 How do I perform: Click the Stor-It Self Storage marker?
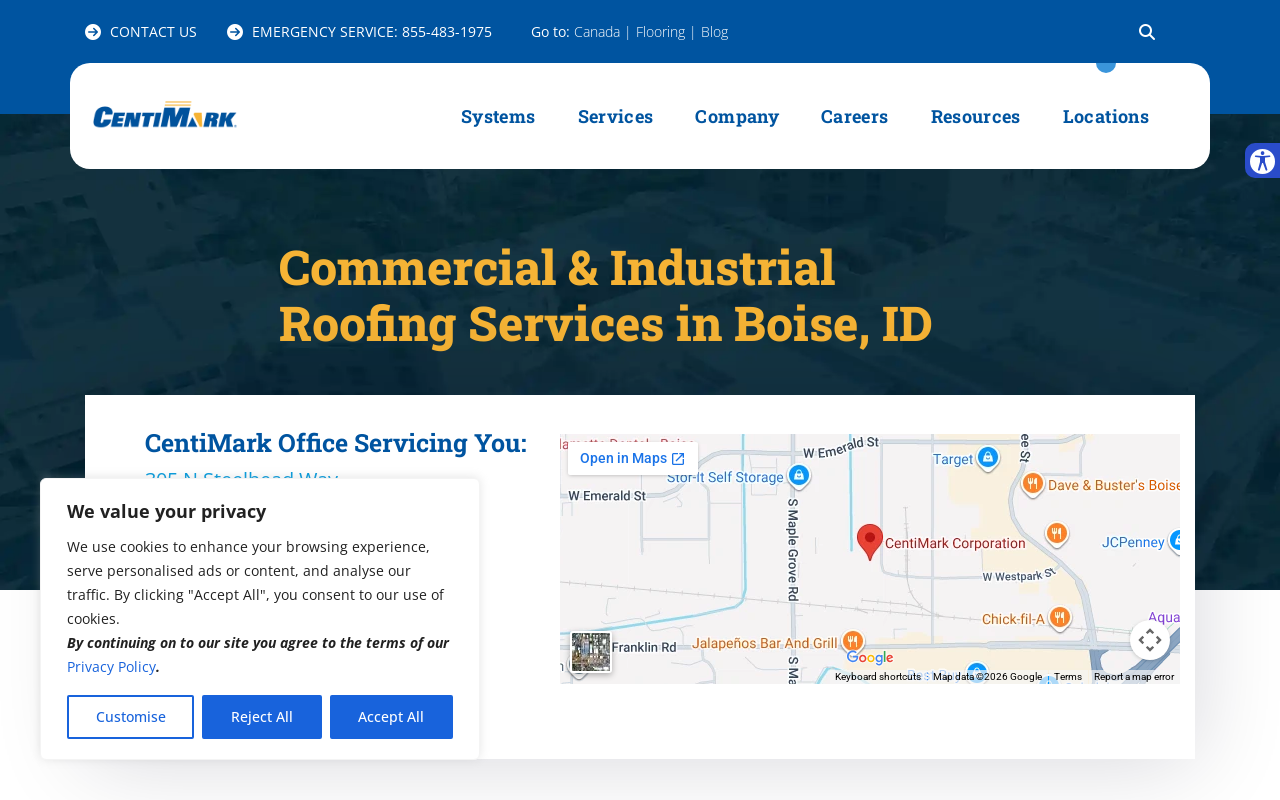(x=798, y=475)
